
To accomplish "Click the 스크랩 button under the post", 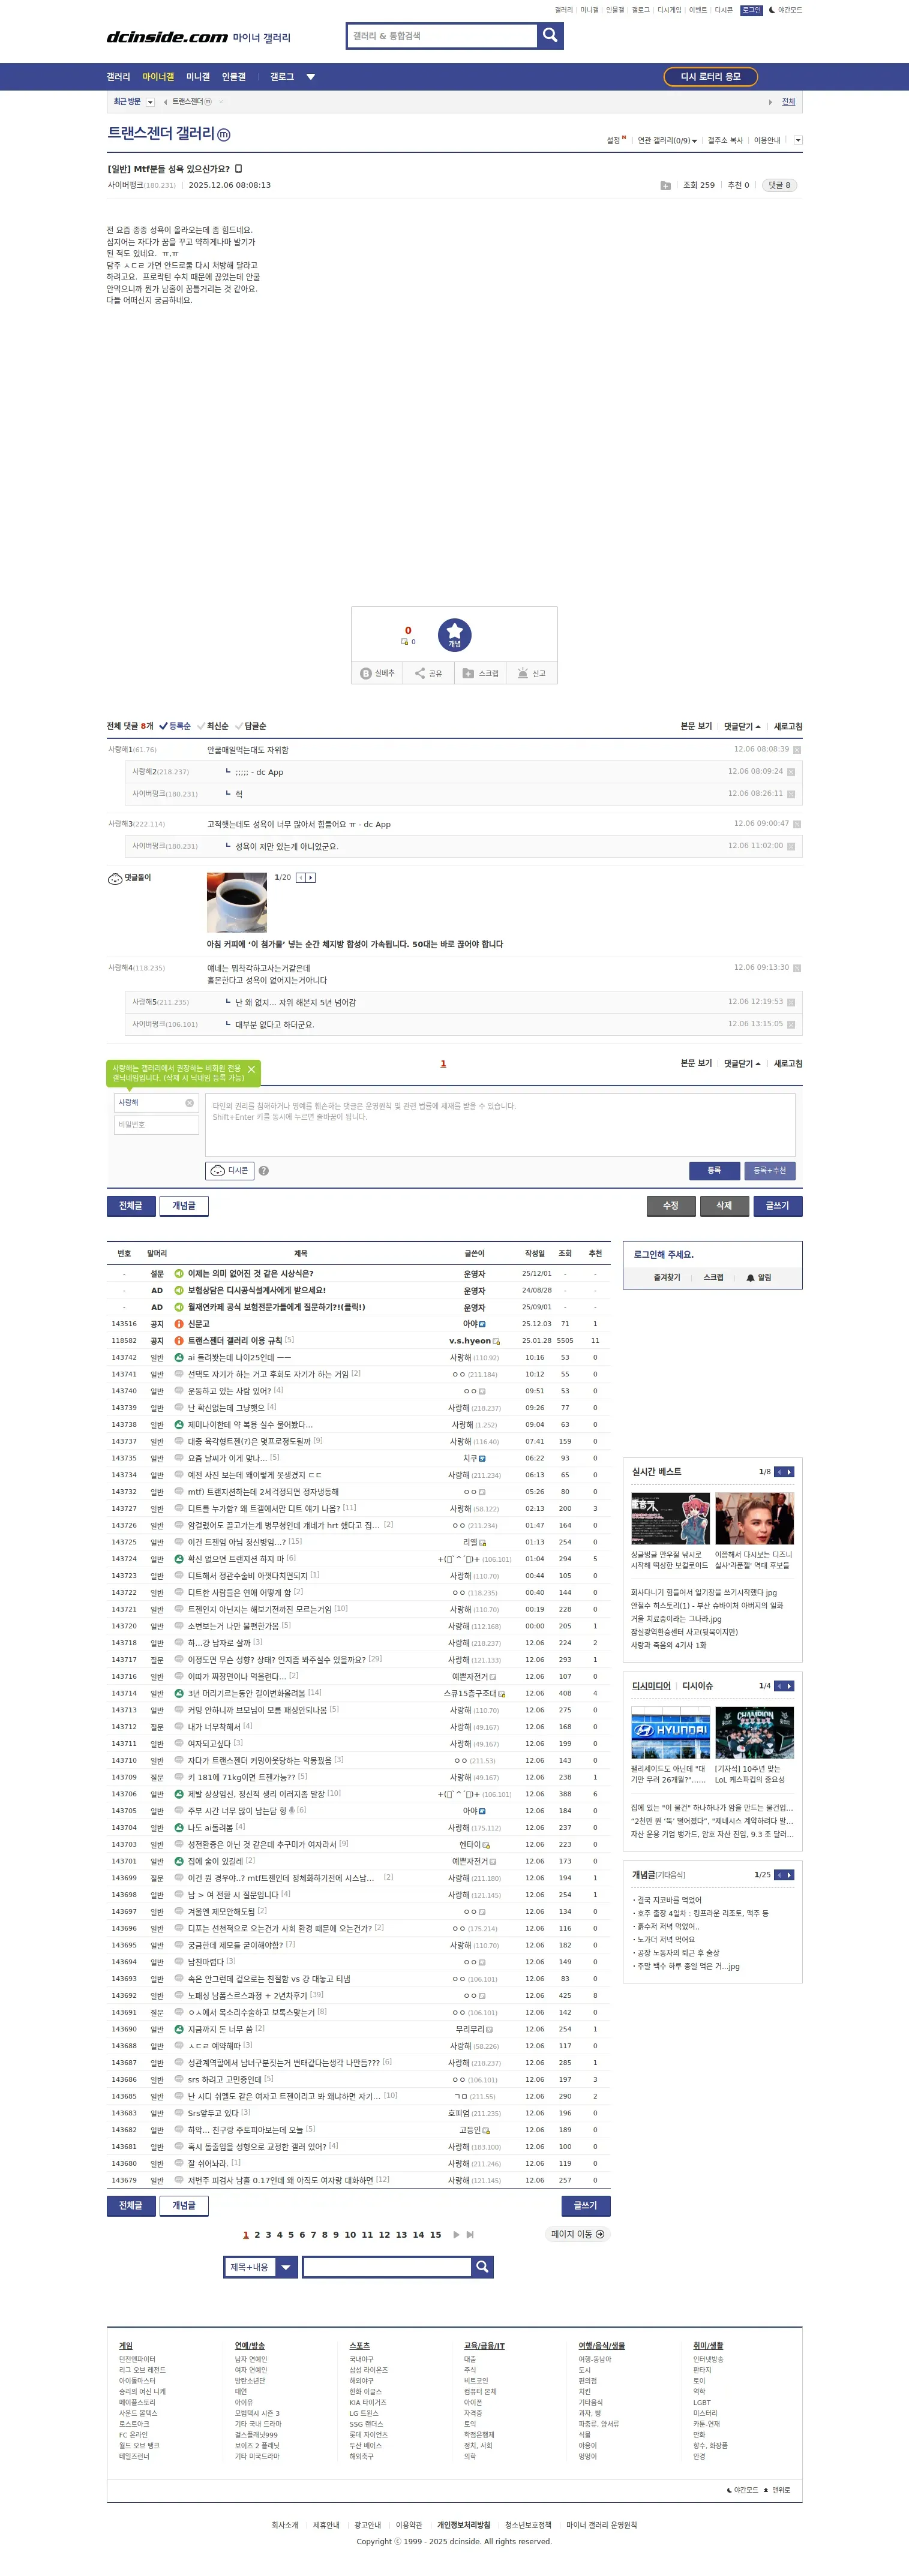I will 480,674.
